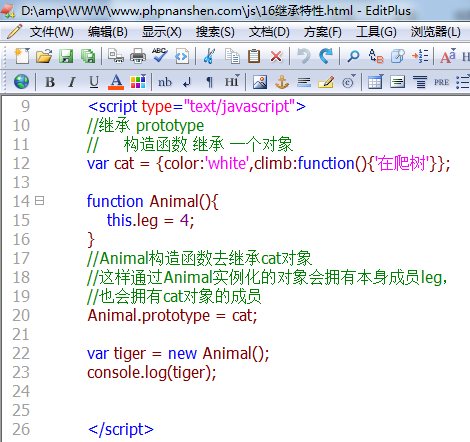Select line number 20 in the gutter
The image size is (470, 442).
21,315
